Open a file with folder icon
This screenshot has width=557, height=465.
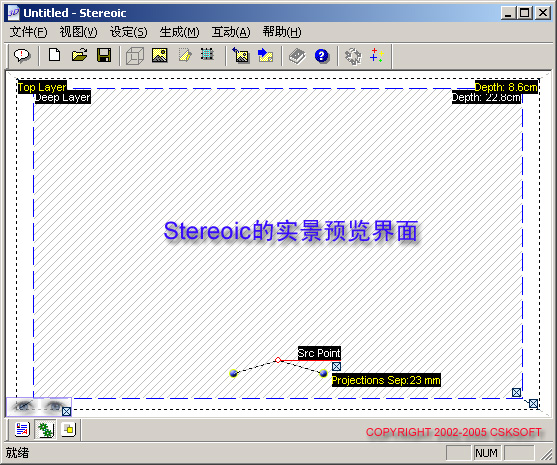[x=79, y=55]
